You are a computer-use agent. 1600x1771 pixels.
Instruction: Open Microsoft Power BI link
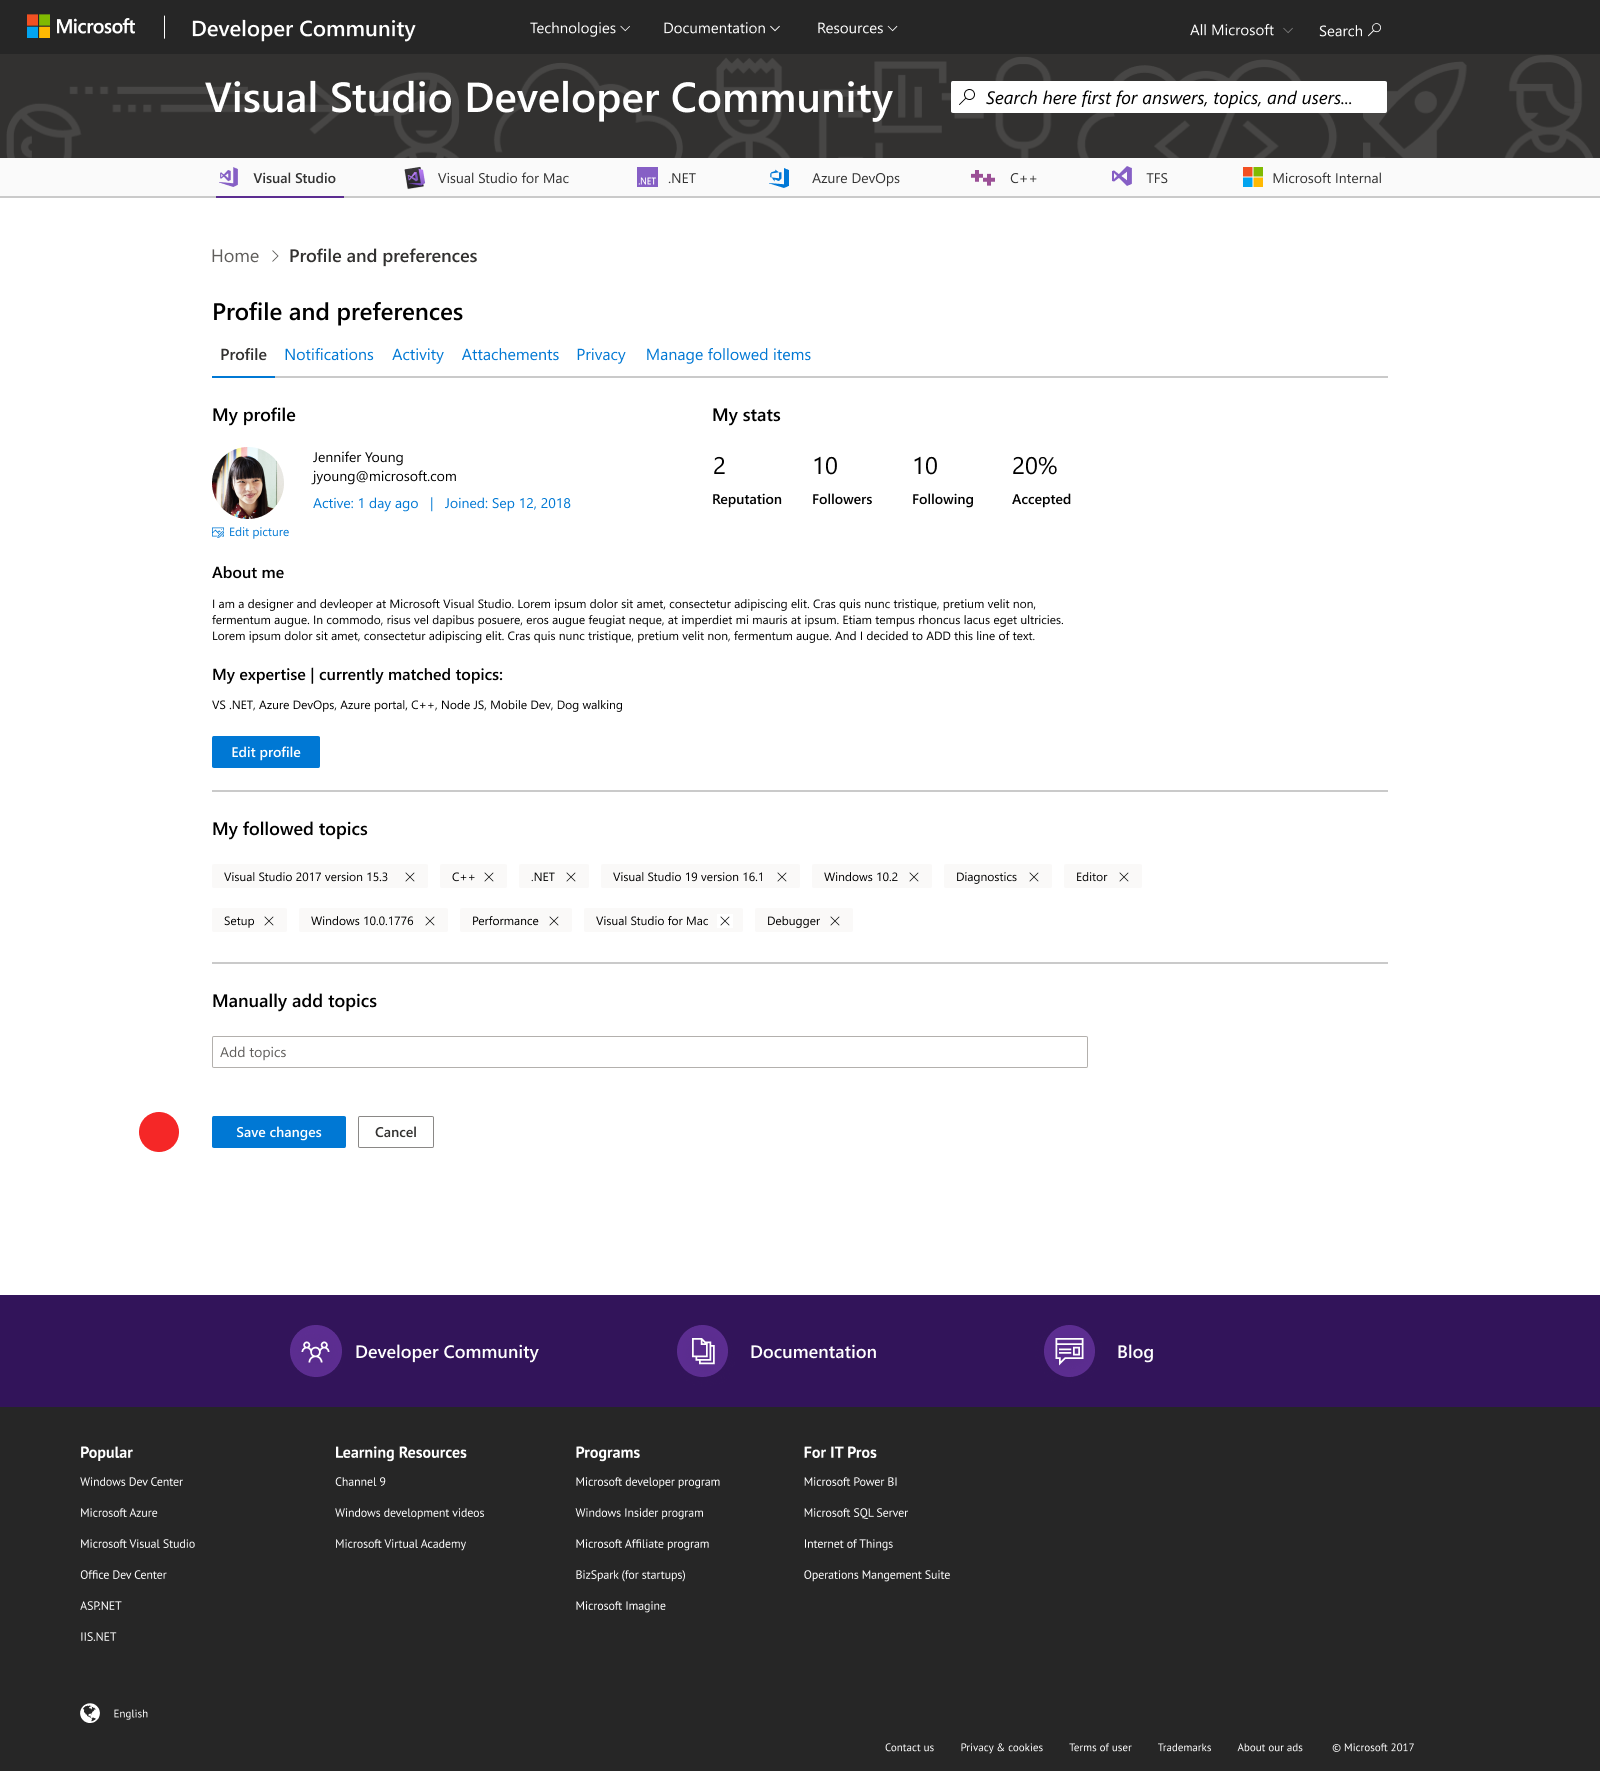[x=851, y=1482]
